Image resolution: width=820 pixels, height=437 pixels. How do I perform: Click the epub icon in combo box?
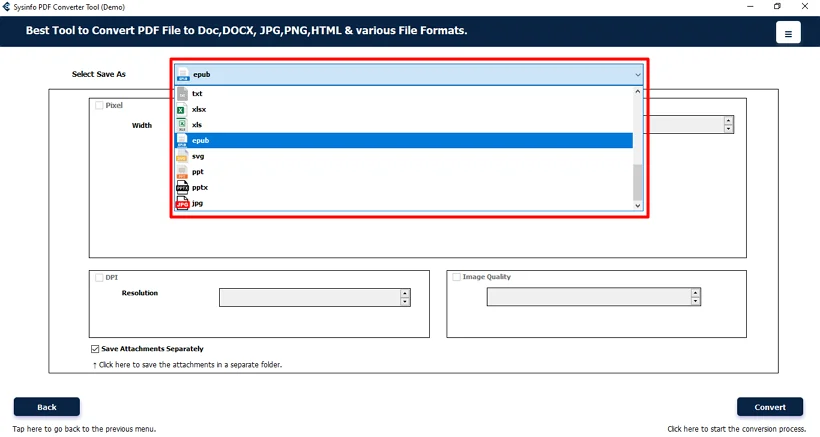pos(183,75)
